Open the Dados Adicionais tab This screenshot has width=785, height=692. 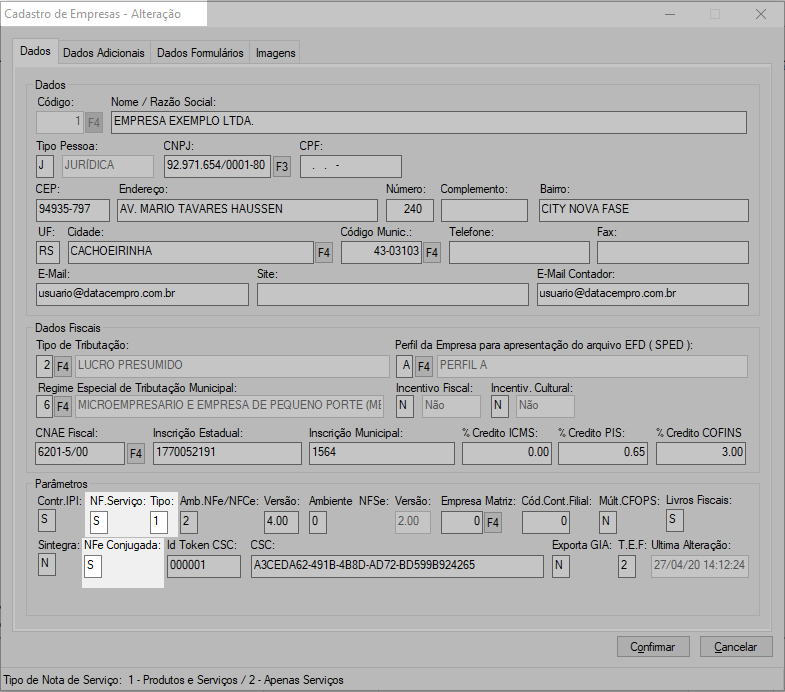104,53
